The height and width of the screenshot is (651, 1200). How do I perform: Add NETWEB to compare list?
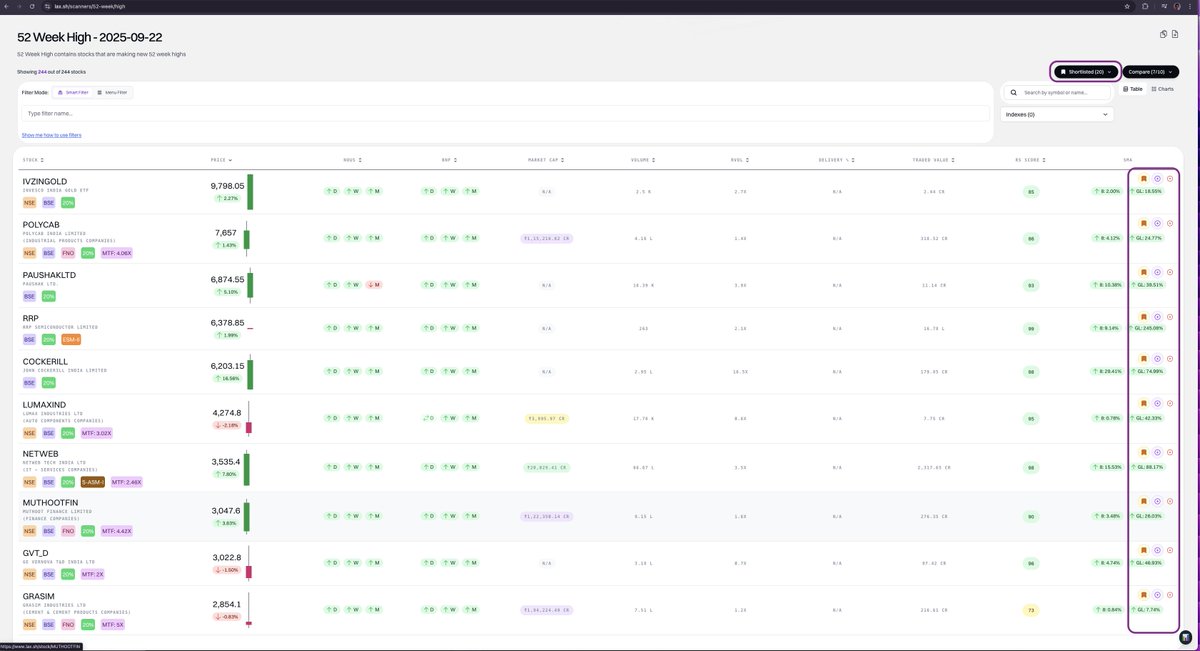pos(1157,452)
